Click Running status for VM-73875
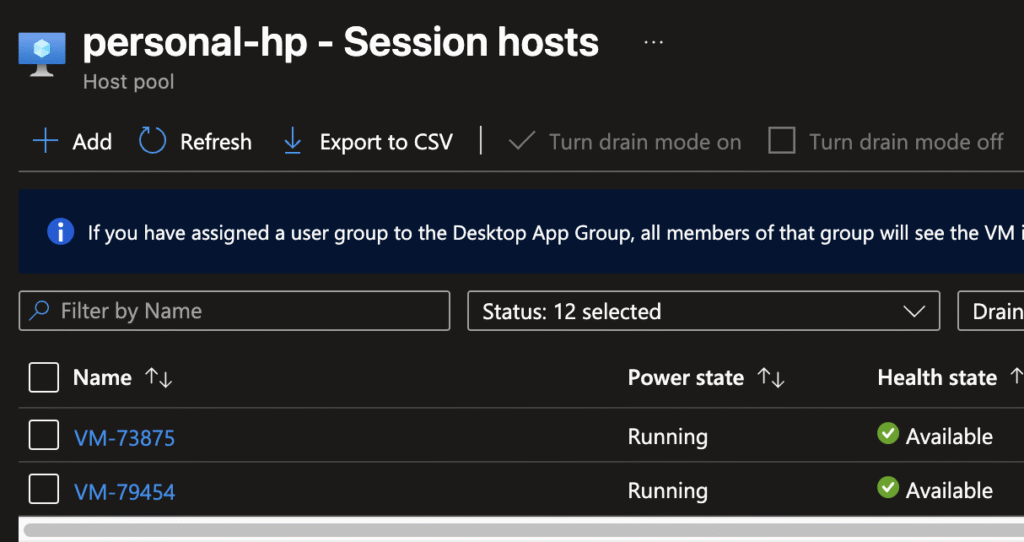Image resolution: width=1024 pixels, height=542 pixels. [667, 436]
